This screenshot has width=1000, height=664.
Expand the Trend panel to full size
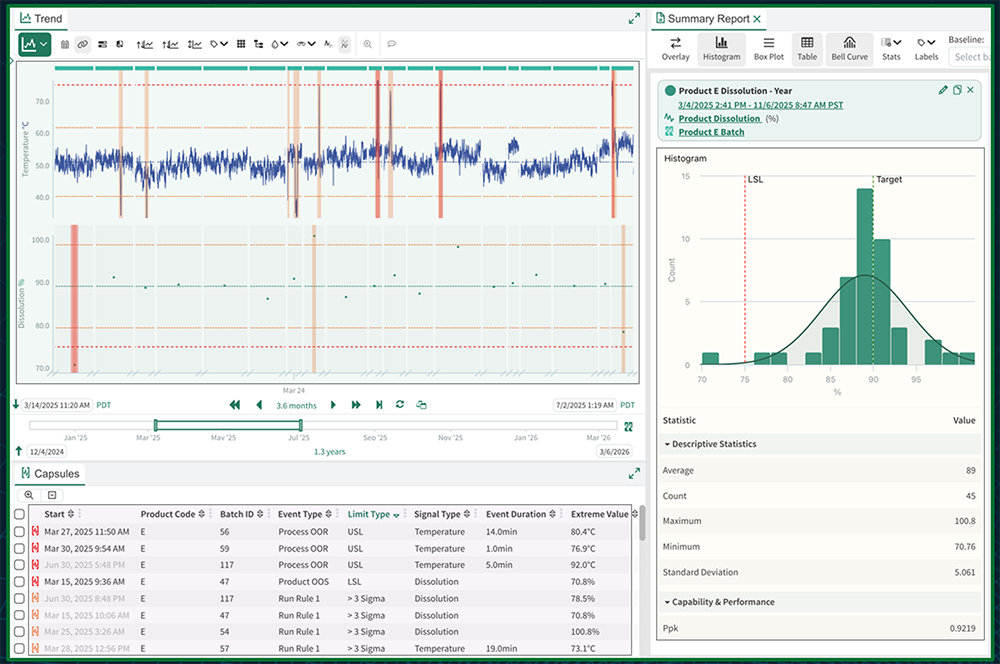[634, 19]
